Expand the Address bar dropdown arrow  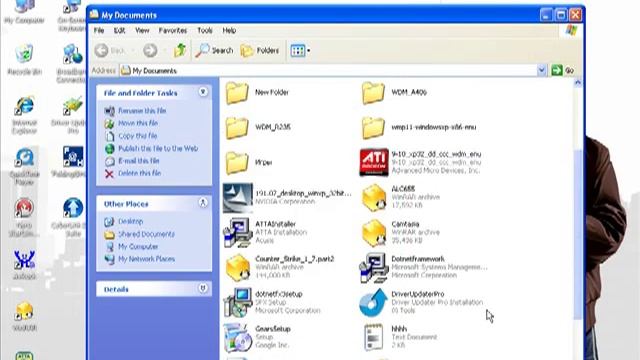point(542,71)
